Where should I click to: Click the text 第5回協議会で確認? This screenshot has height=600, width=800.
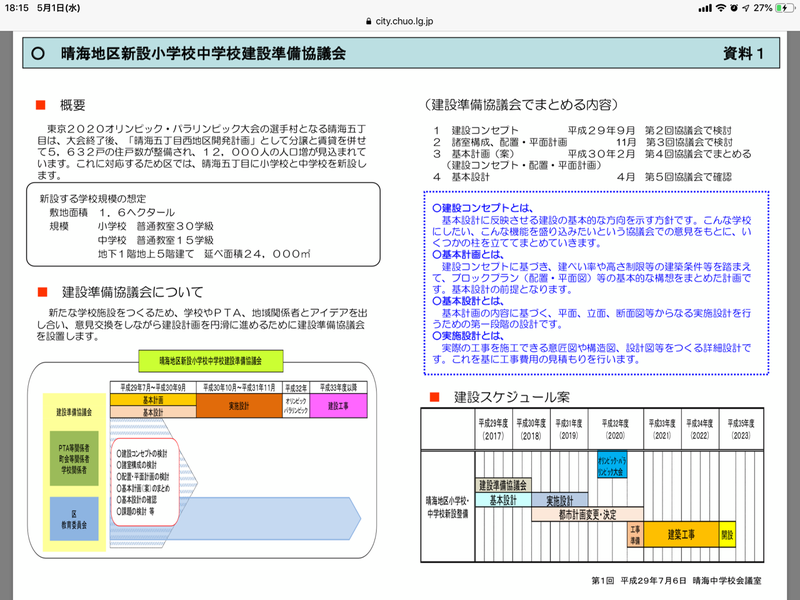point(688,177)
